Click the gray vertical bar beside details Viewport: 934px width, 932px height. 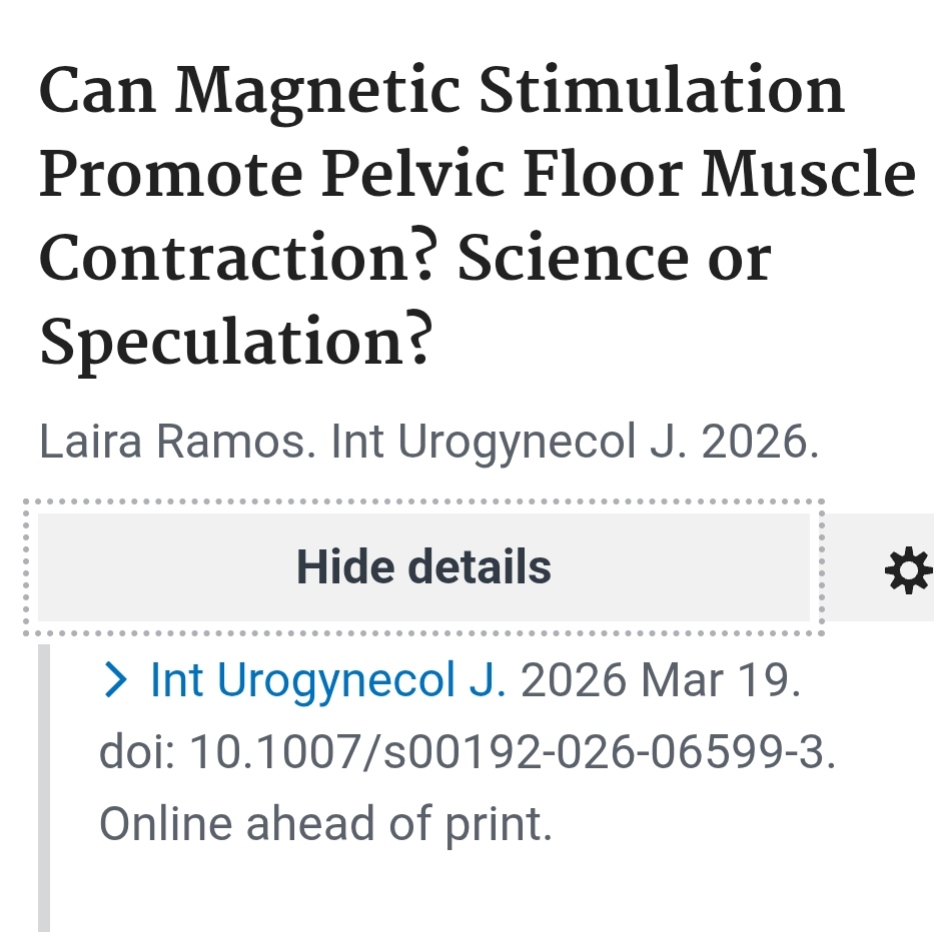[x=44, y=788]
